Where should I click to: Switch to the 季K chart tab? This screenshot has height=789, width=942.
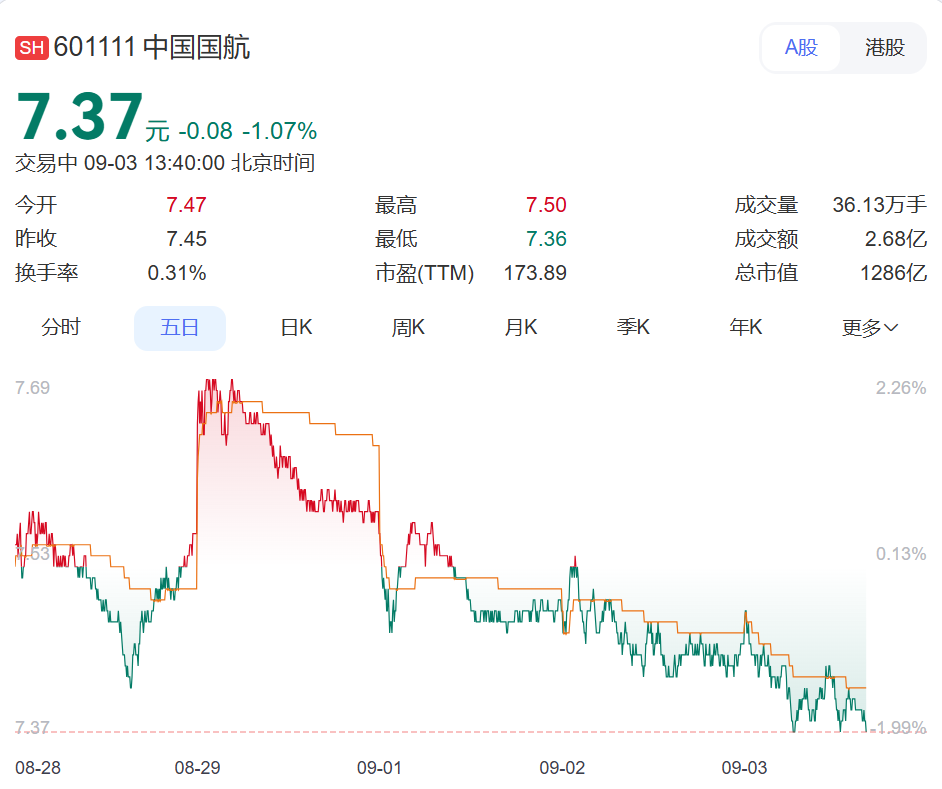point(633,328)
